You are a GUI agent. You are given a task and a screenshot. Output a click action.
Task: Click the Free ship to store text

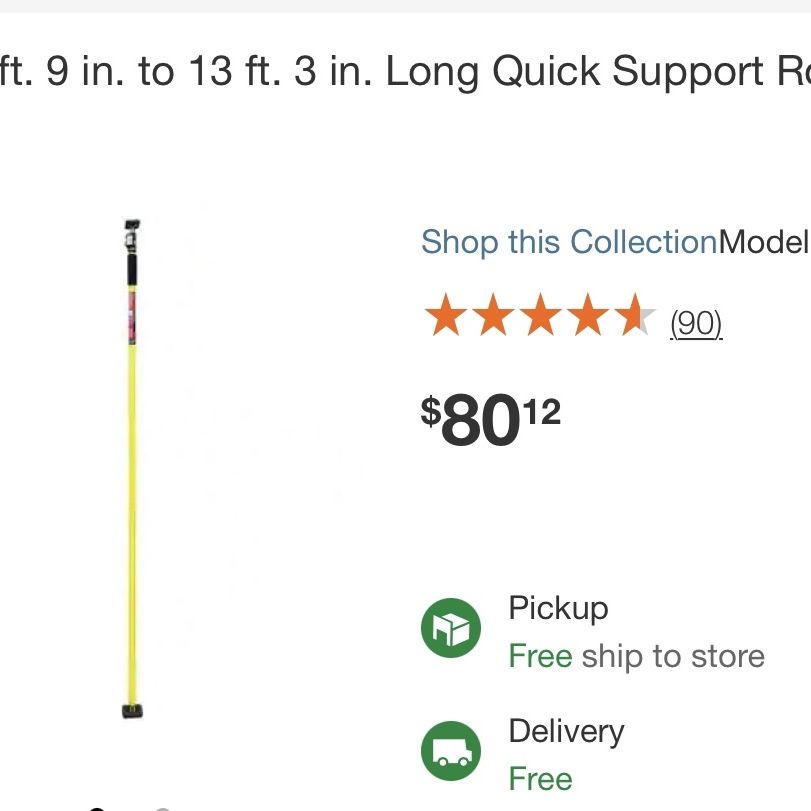coord(637,656)
